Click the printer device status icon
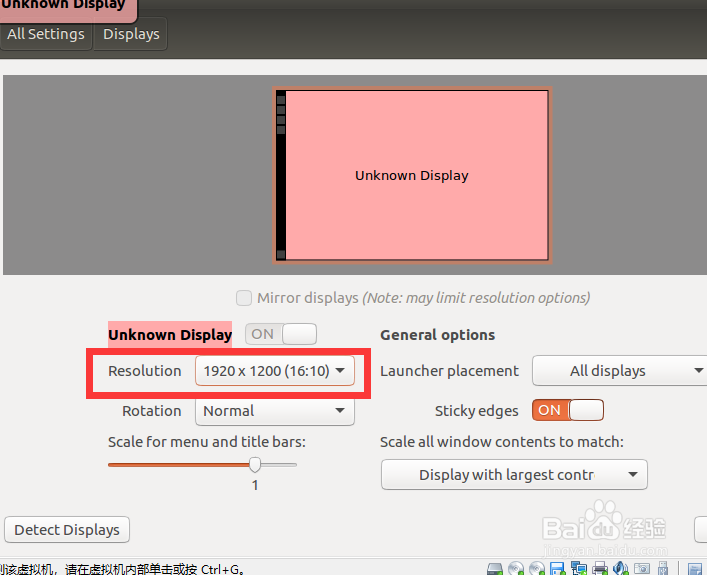Screen dimensions: 707x575 pyautogui.click(x=600, y=568)
